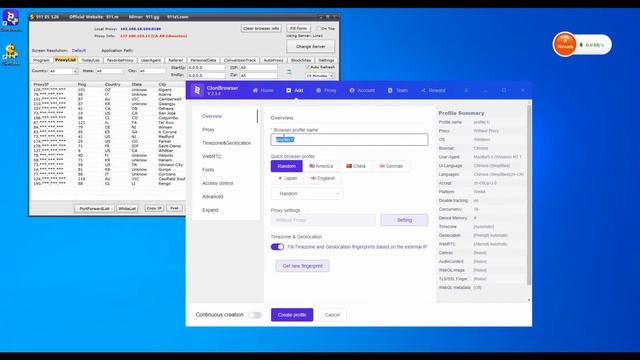
Task: Click the Profile Summary panel scrollbar
Action: (x=529, y=195)
